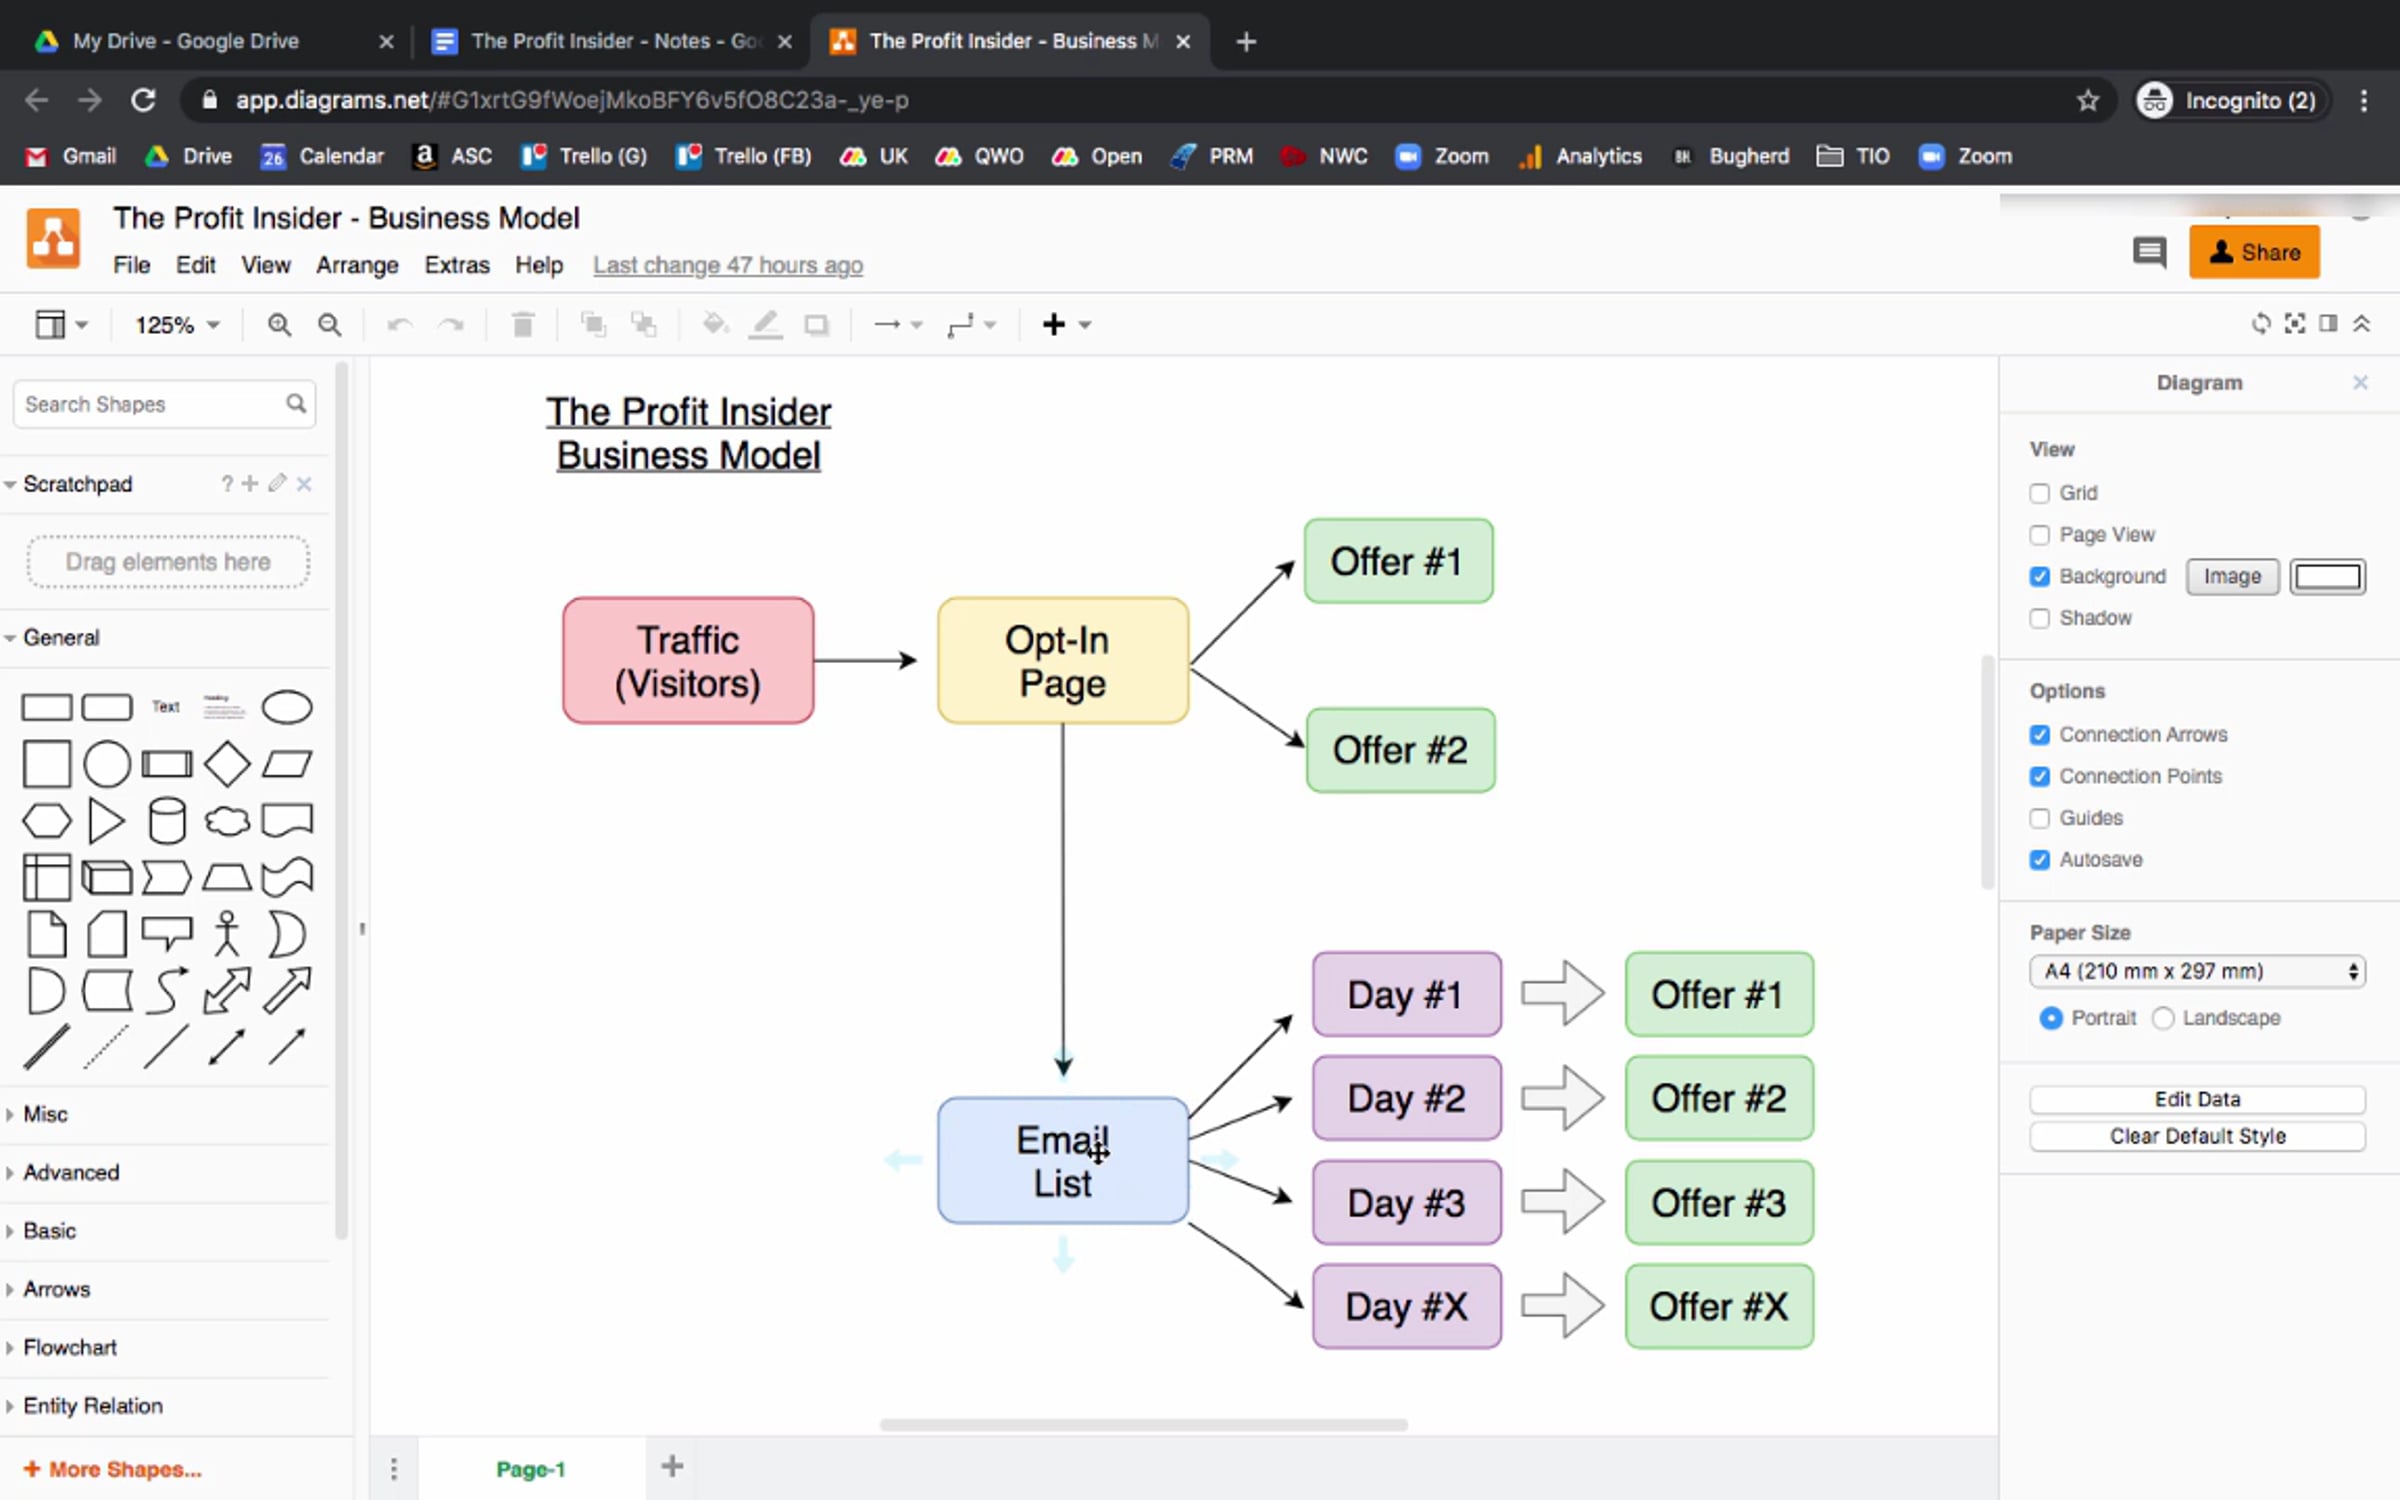
Task: Toggle the Shadow checkbox
Action: [2040, 618]
